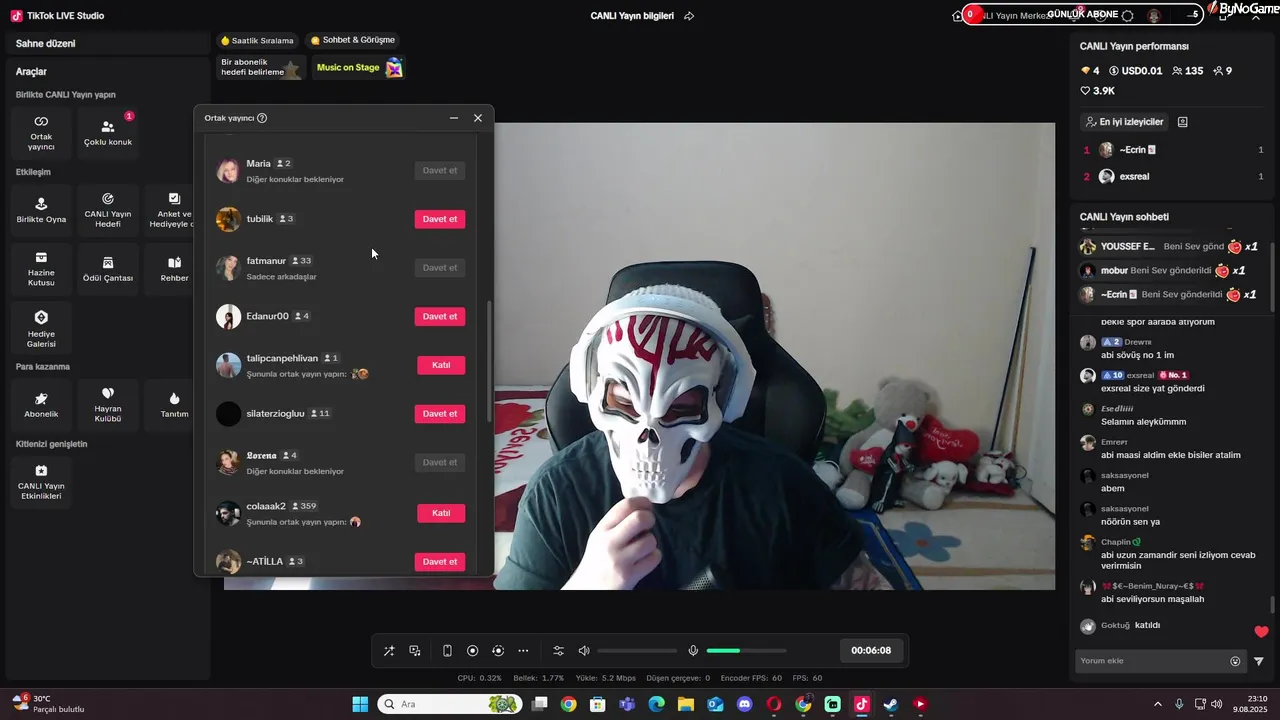1280x720 pixels.
Task: Join talipcanpehlivan with Katıl
Action: (x=441, y=365)
